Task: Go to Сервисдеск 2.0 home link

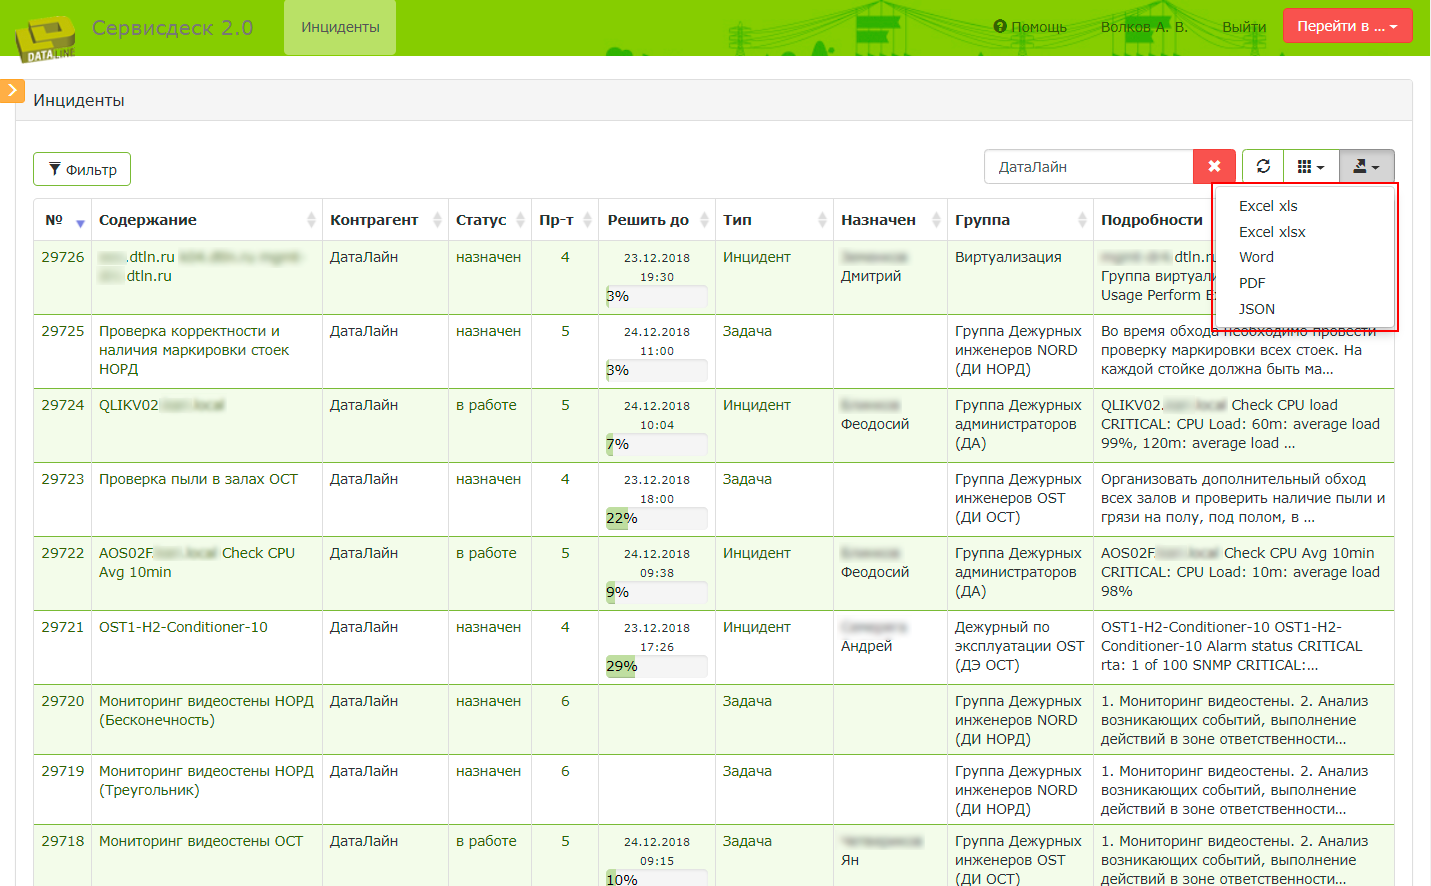Action: click(172, 27)
